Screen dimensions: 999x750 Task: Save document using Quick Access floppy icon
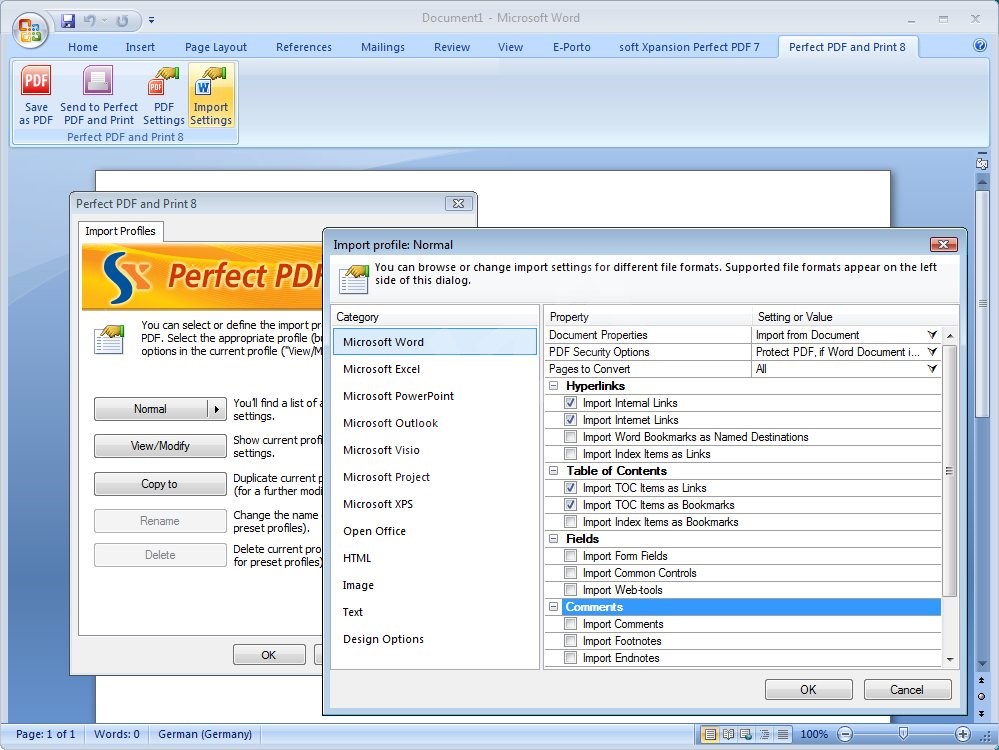coord(68,20)
